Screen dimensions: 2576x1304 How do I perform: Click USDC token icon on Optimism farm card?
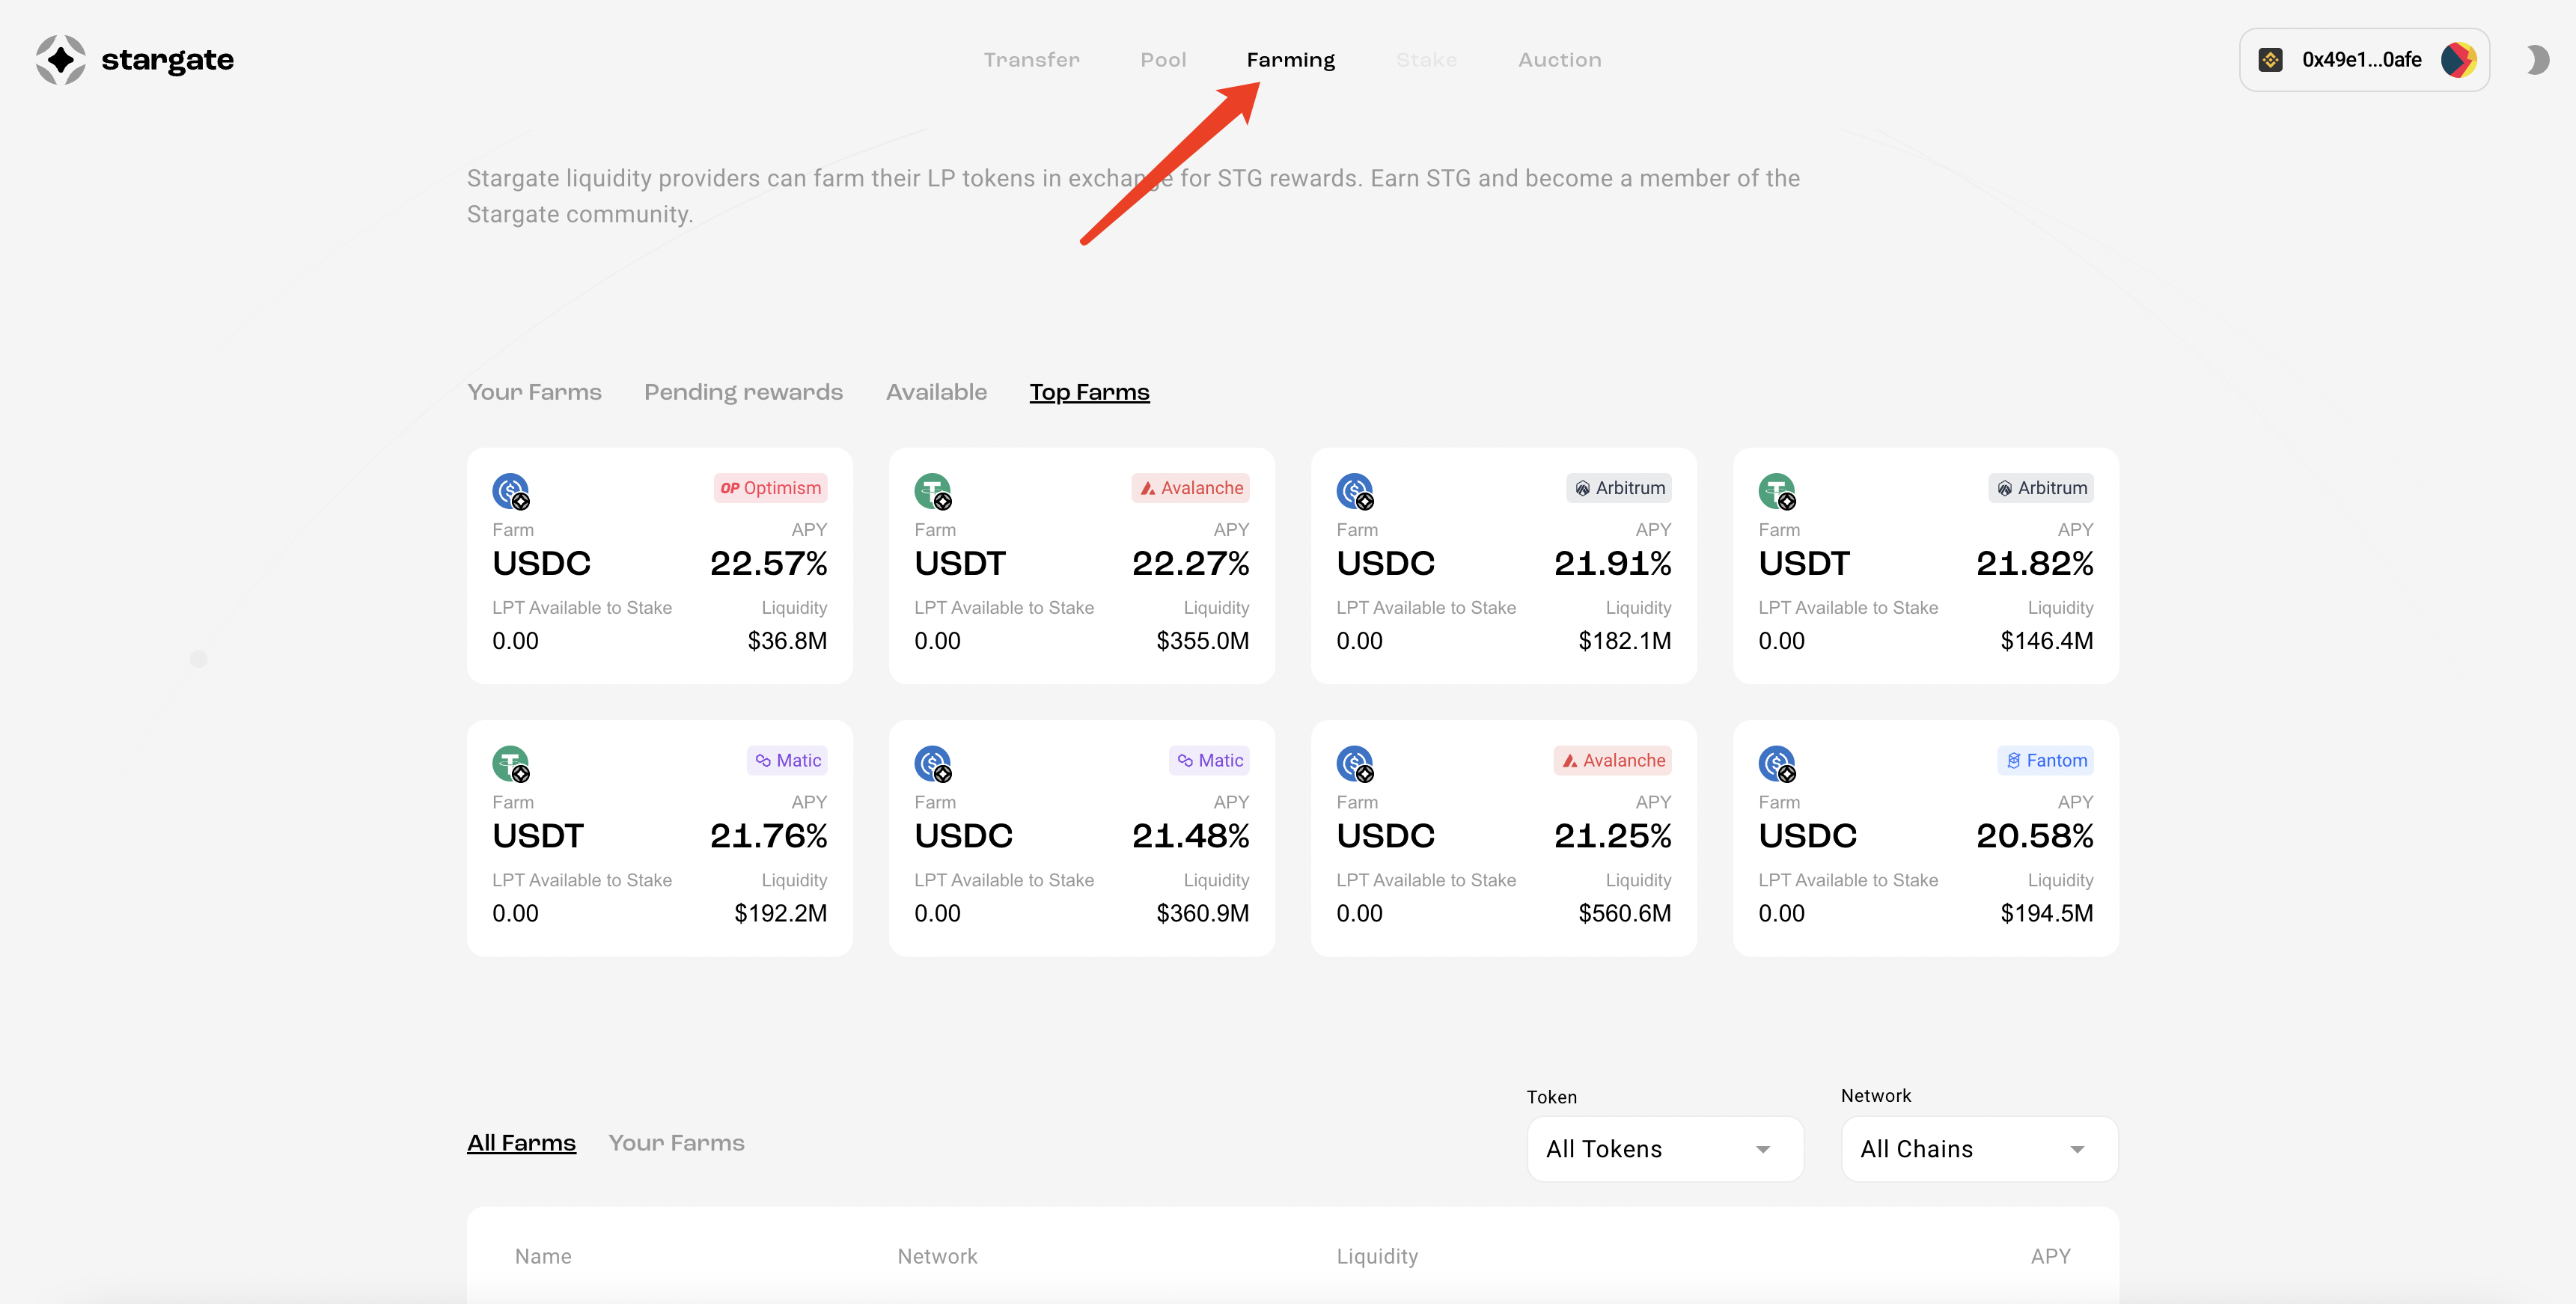pos(511,491)
